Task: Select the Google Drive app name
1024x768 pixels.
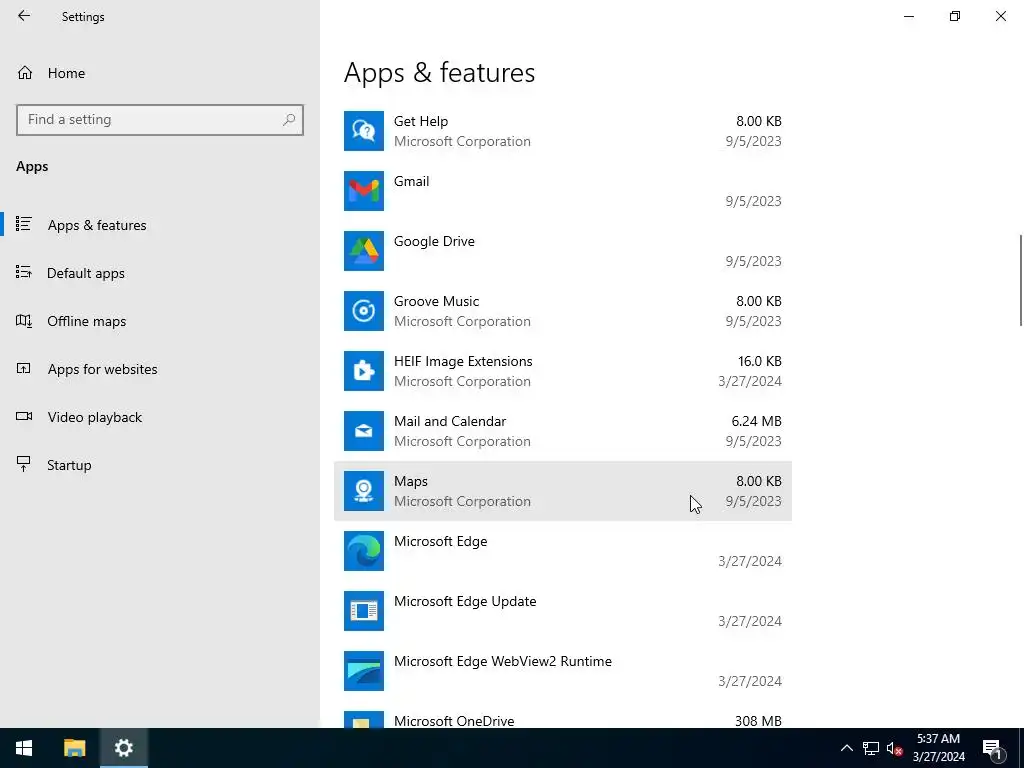Action: [434, 241]
